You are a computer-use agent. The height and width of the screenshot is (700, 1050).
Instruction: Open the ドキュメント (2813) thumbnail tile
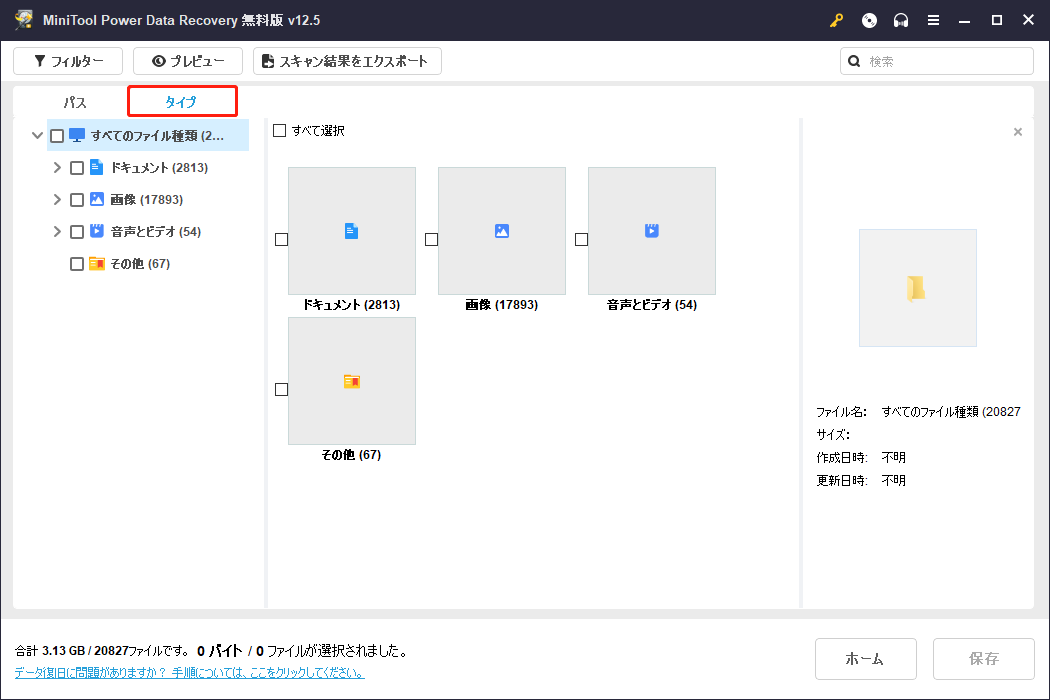point(352,231)
